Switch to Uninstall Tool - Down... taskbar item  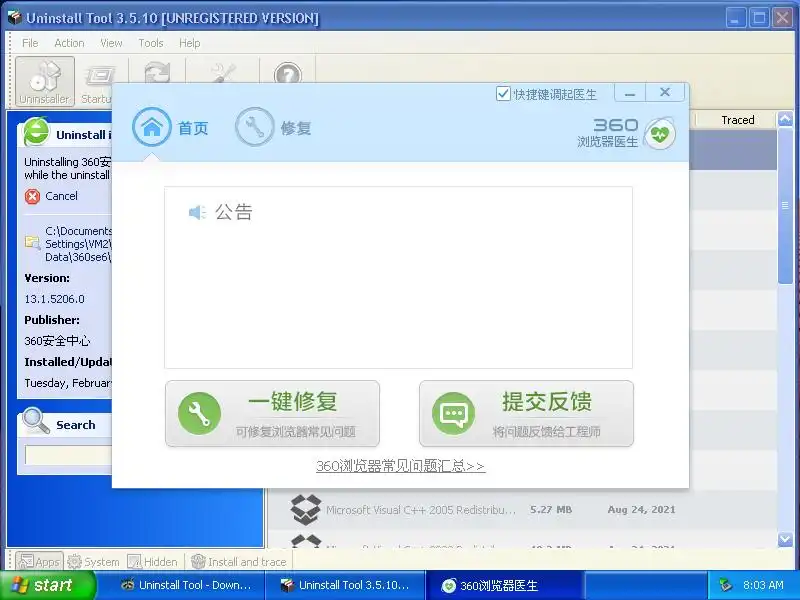coord(186,585)
